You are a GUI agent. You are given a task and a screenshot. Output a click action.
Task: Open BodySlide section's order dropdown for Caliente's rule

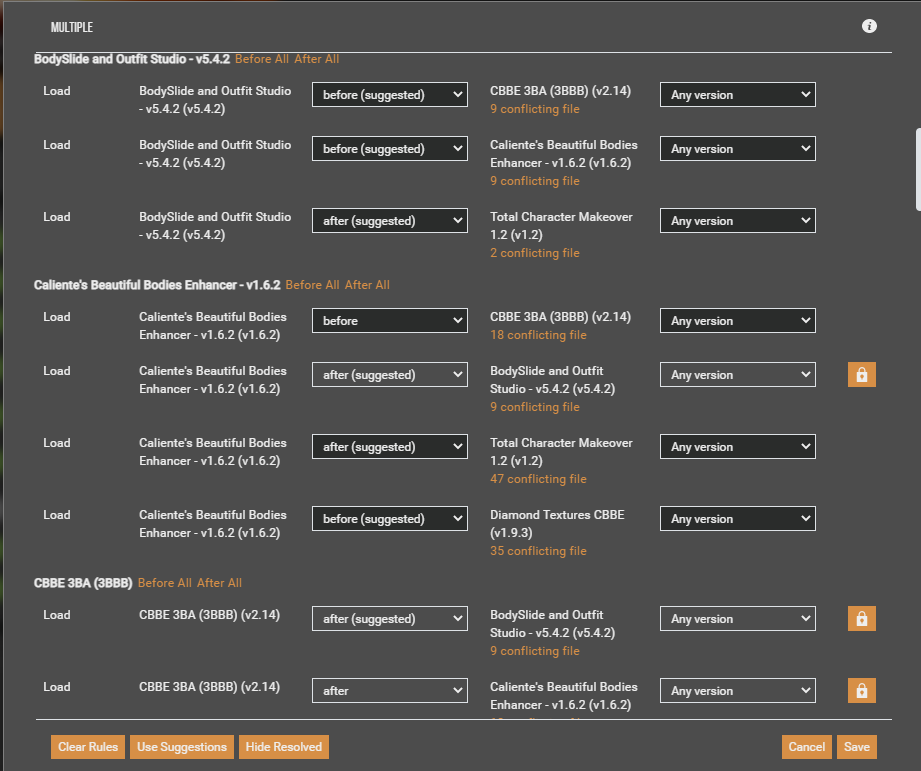point(390,149)
